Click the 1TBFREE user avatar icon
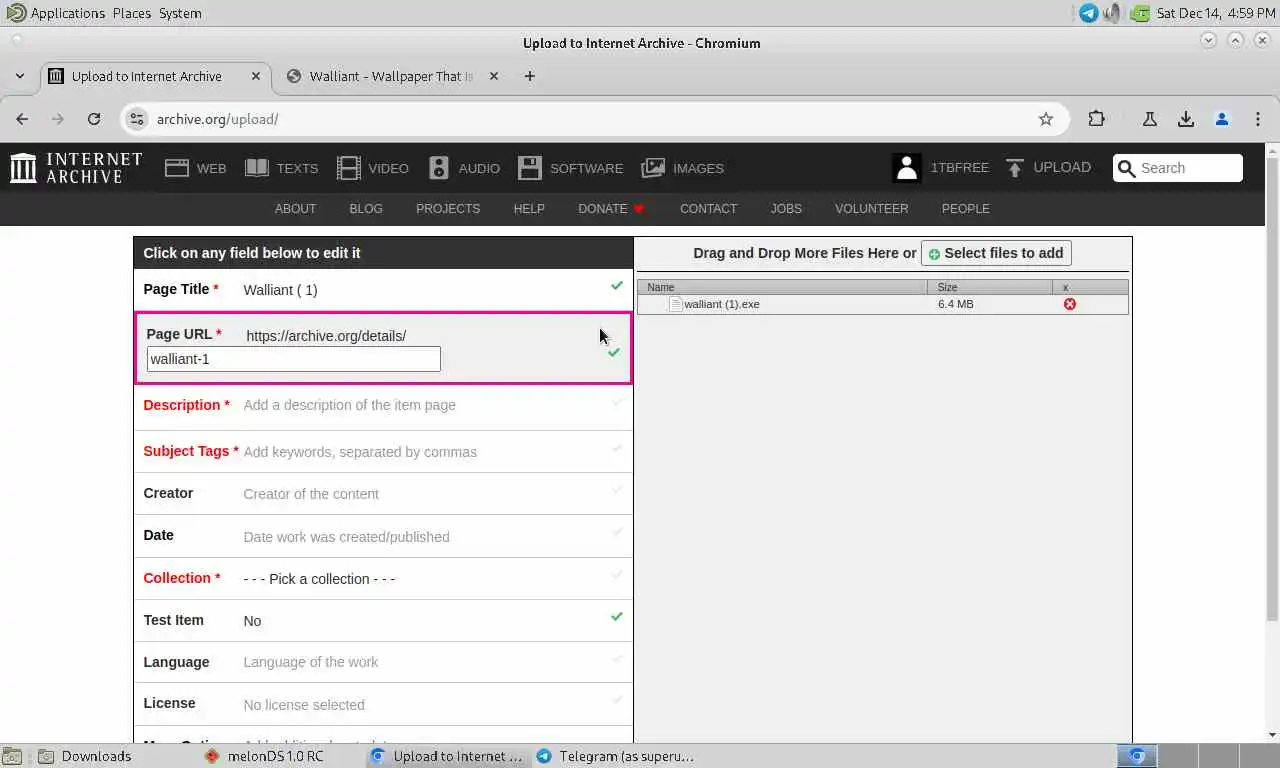Screen dimensions: 1280x768 tap(907, 168)
